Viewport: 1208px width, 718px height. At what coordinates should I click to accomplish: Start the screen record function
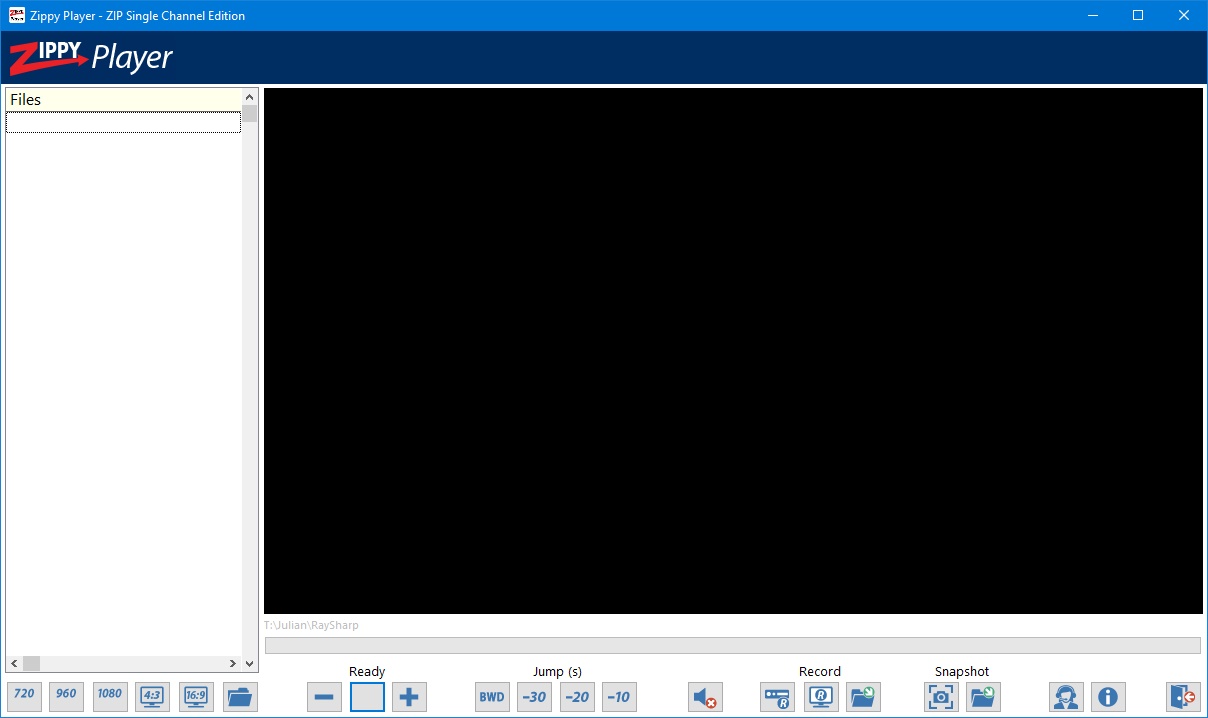pyautogui.click(x=821, y=697)
